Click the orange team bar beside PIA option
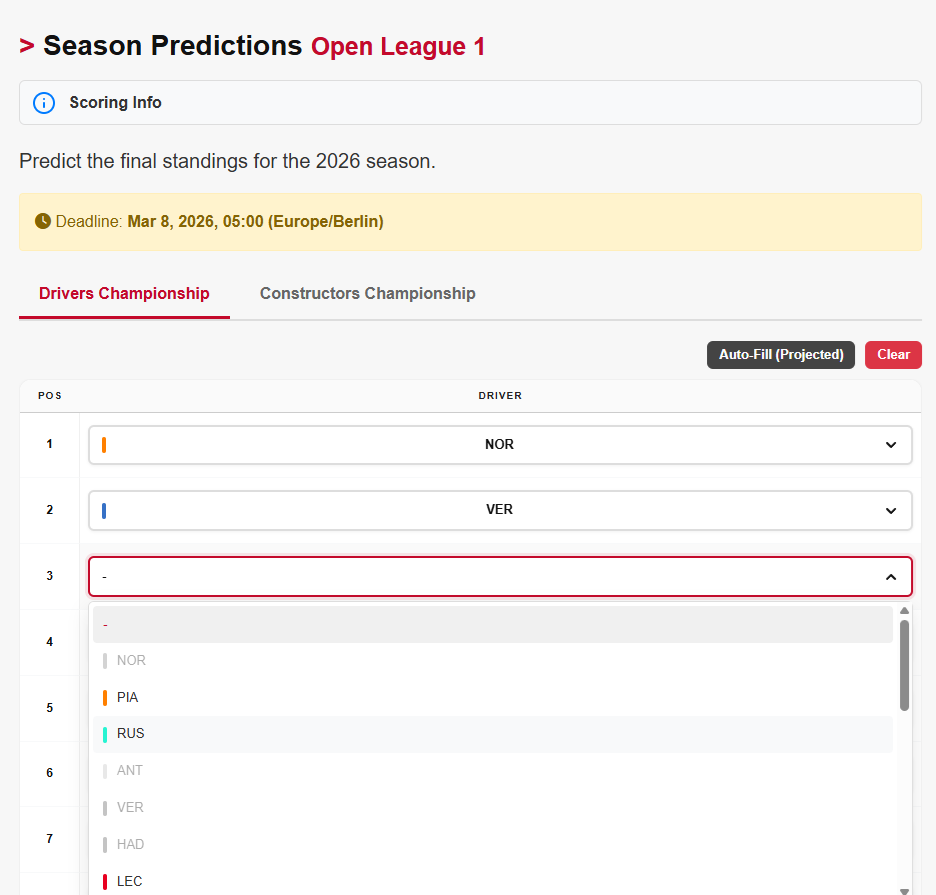The height and width of the screenshot is (895, 936). tap(105, 696)
